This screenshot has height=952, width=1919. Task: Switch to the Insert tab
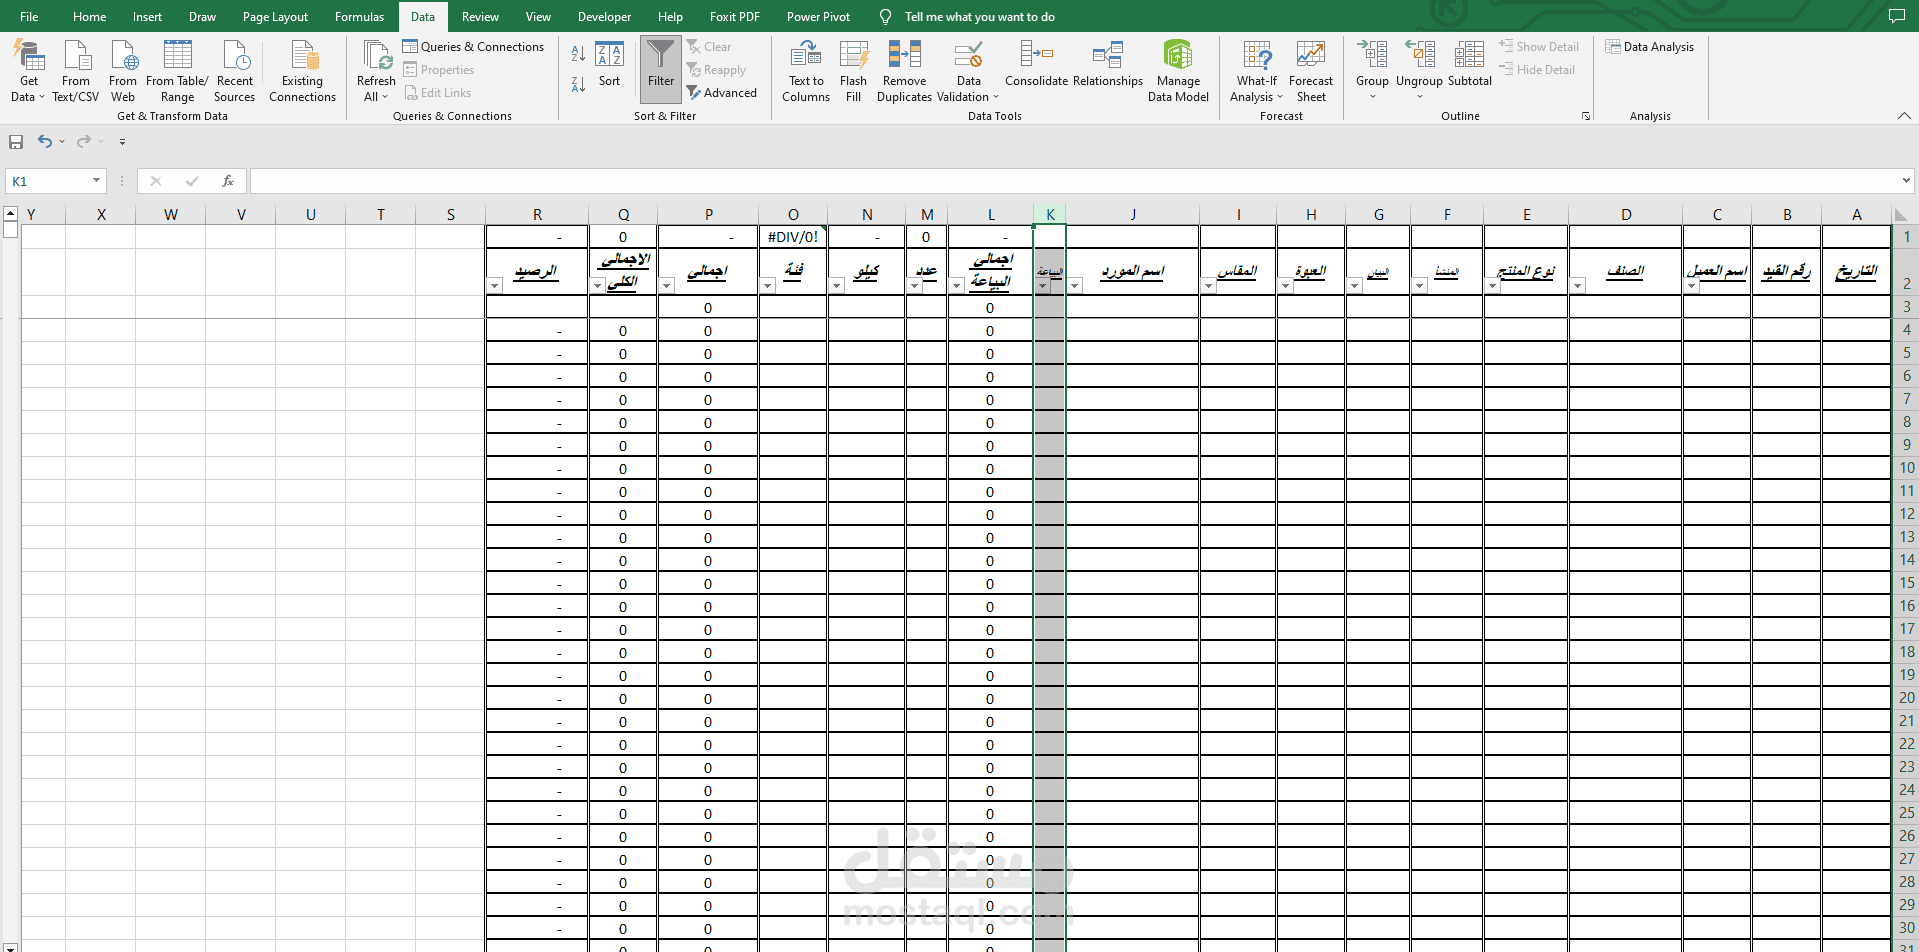(147, 16)
